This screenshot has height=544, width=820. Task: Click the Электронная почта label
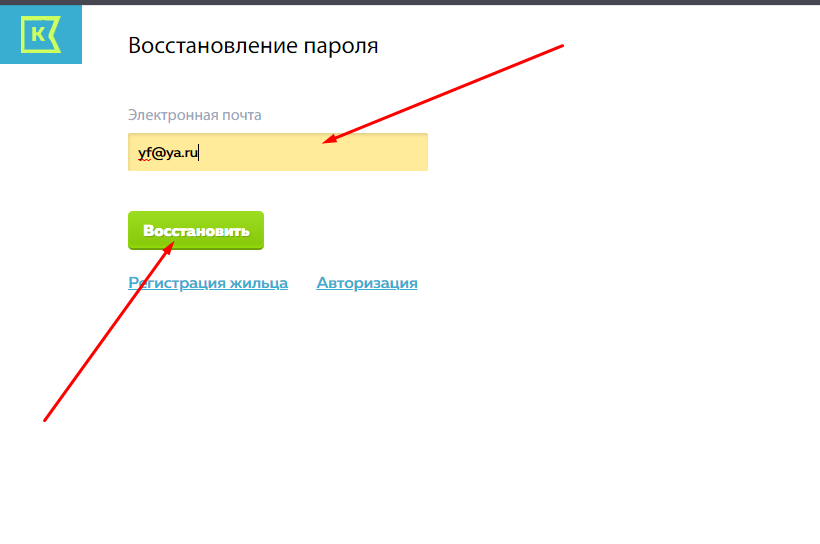[195, 115]
